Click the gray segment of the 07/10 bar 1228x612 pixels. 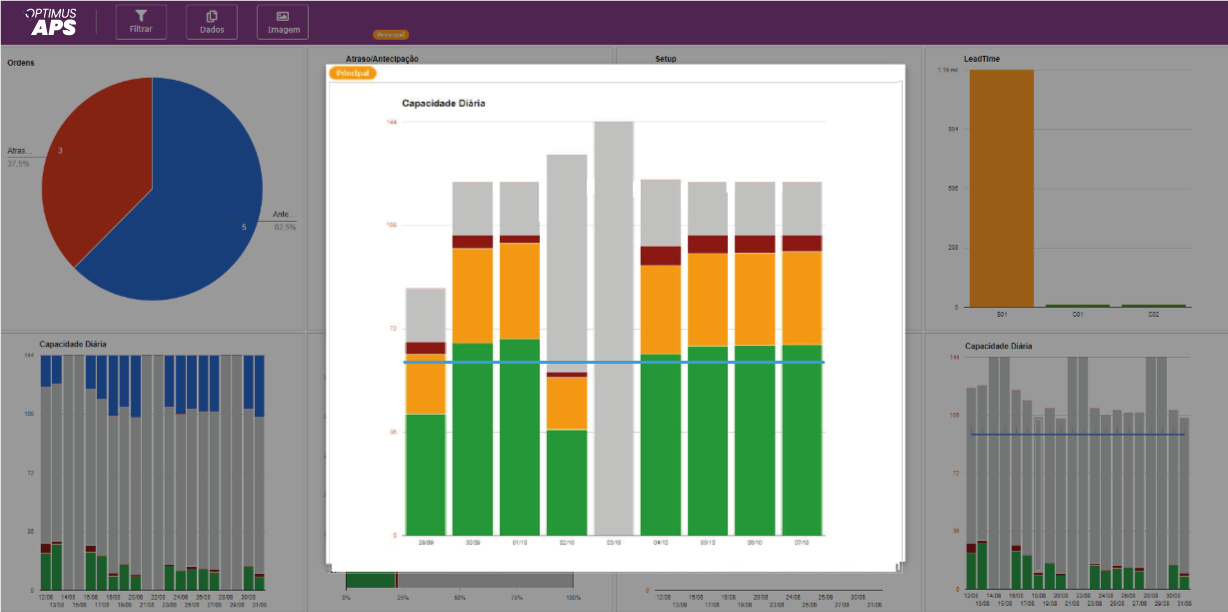click(x=802, y=208)
